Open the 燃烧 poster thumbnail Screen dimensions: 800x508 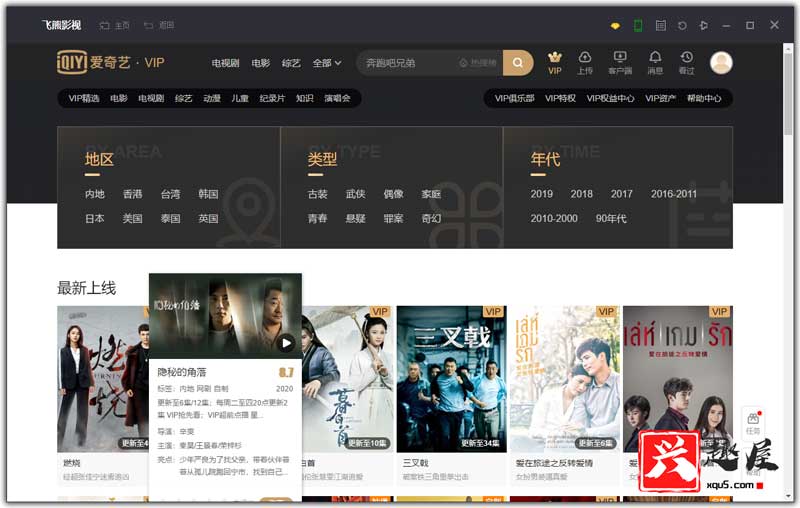103,379
